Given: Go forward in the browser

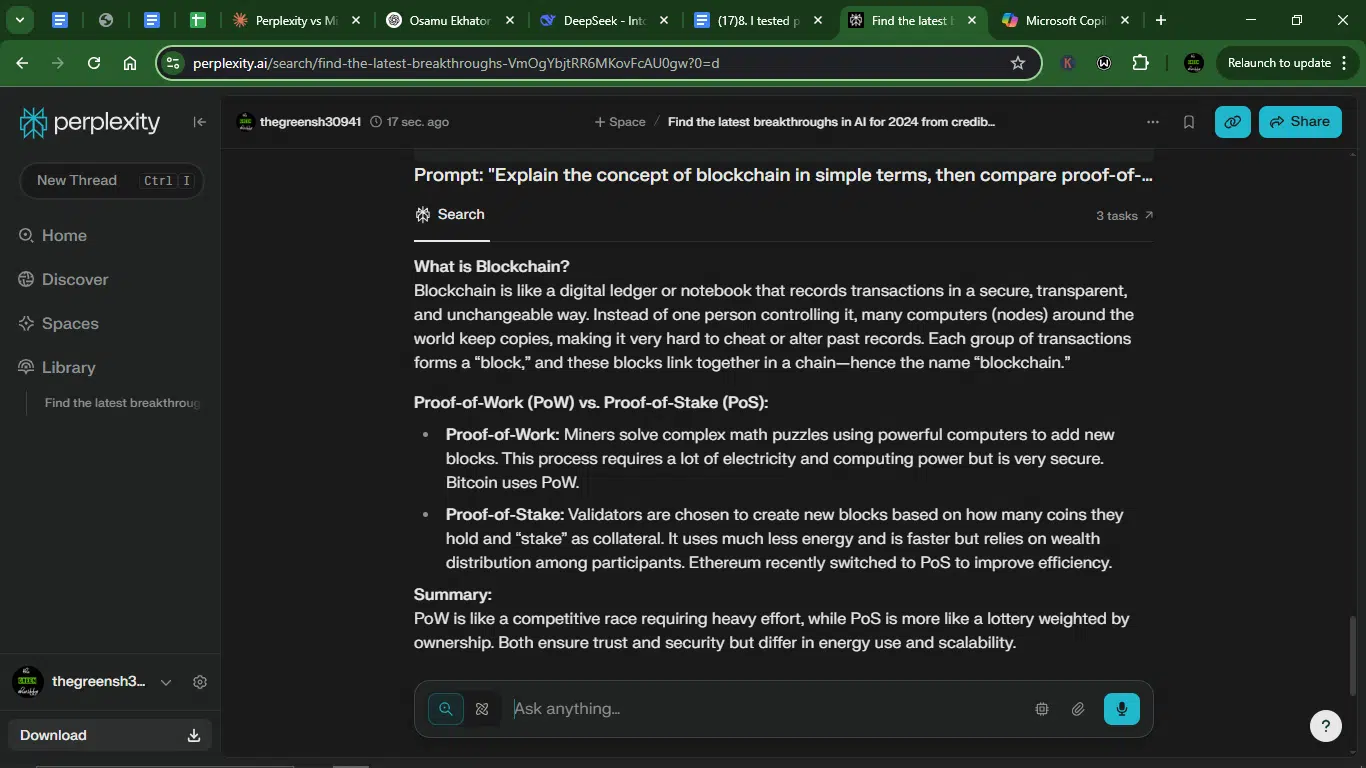Looking at the screenshot, I should 58,63.
